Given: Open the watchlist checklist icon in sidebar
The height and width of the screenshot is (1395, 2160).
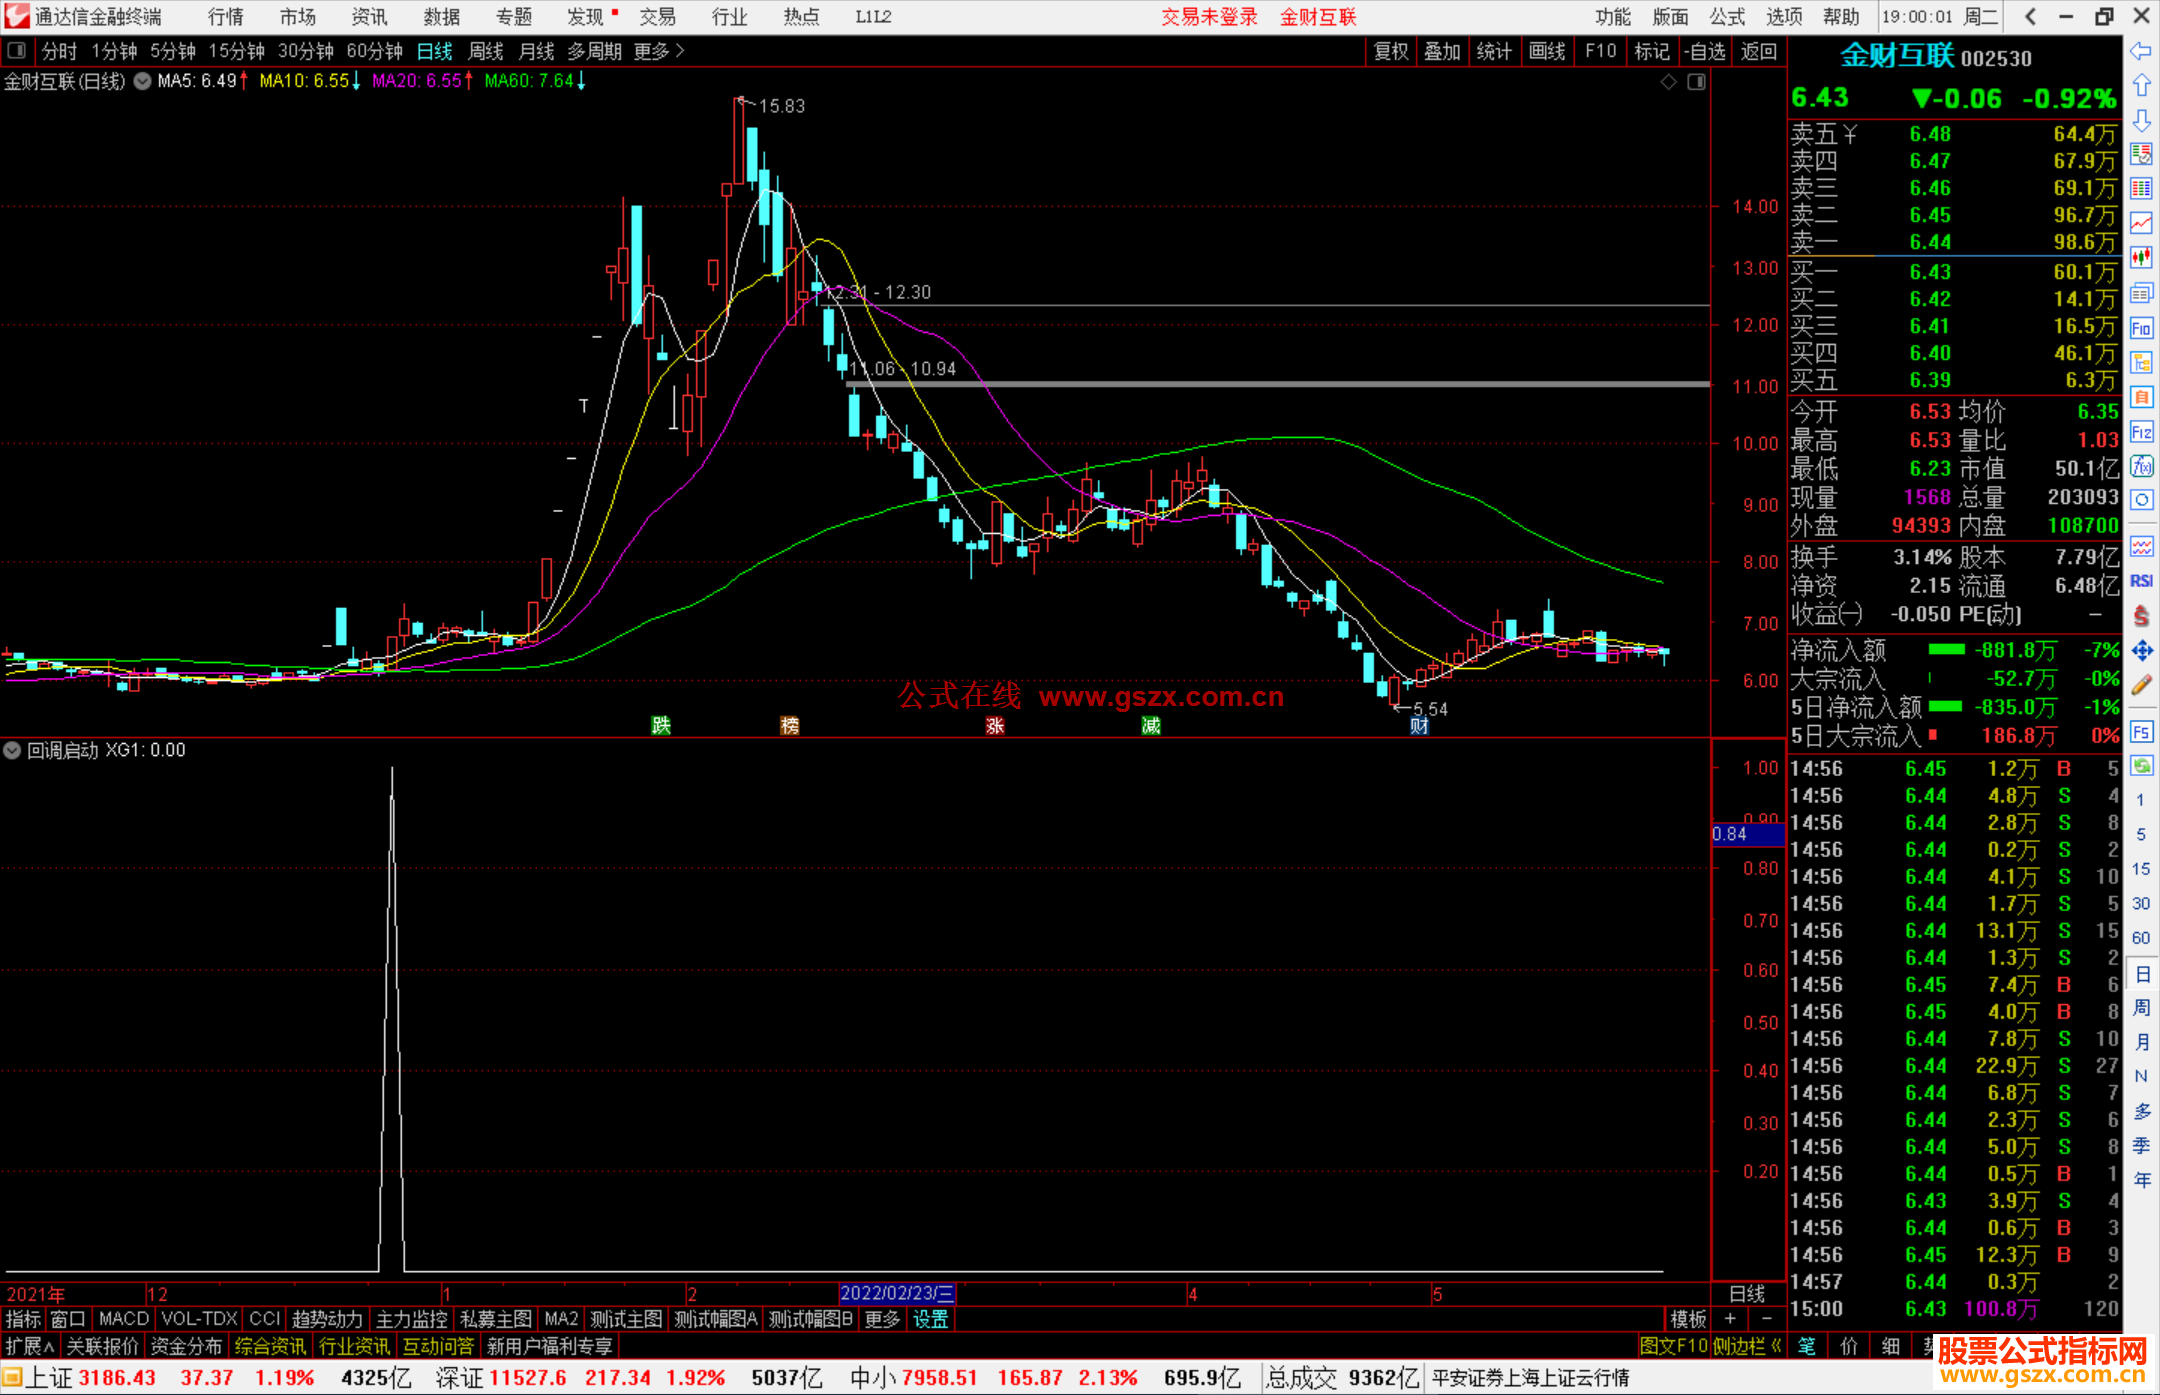Looking at the screenshot, I should click(x=2141, y=154).
